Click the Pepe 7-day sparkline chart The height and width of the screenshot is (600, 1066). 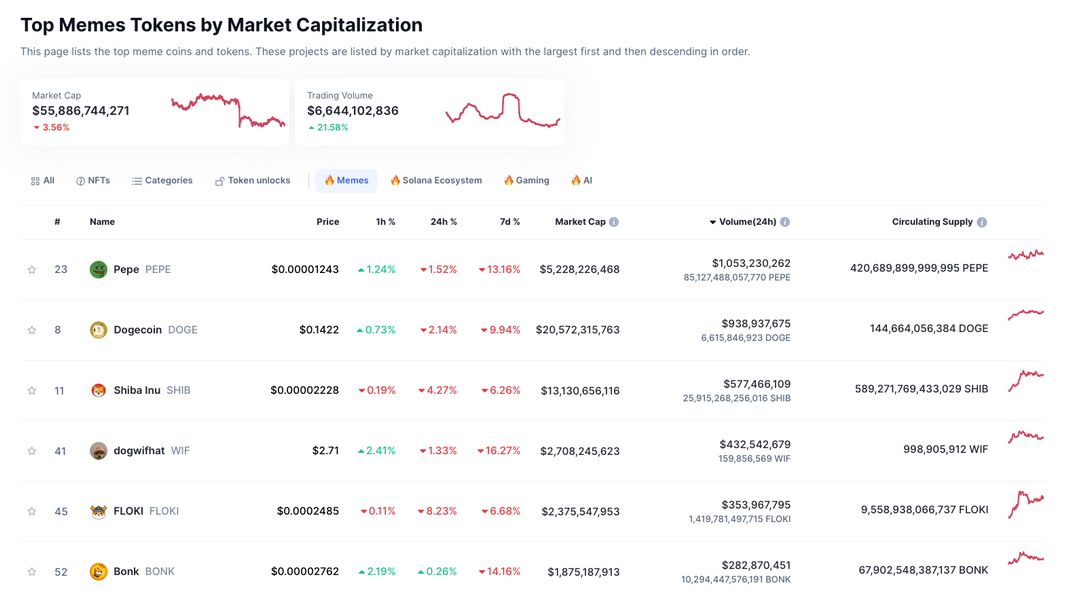point(1025,257)
